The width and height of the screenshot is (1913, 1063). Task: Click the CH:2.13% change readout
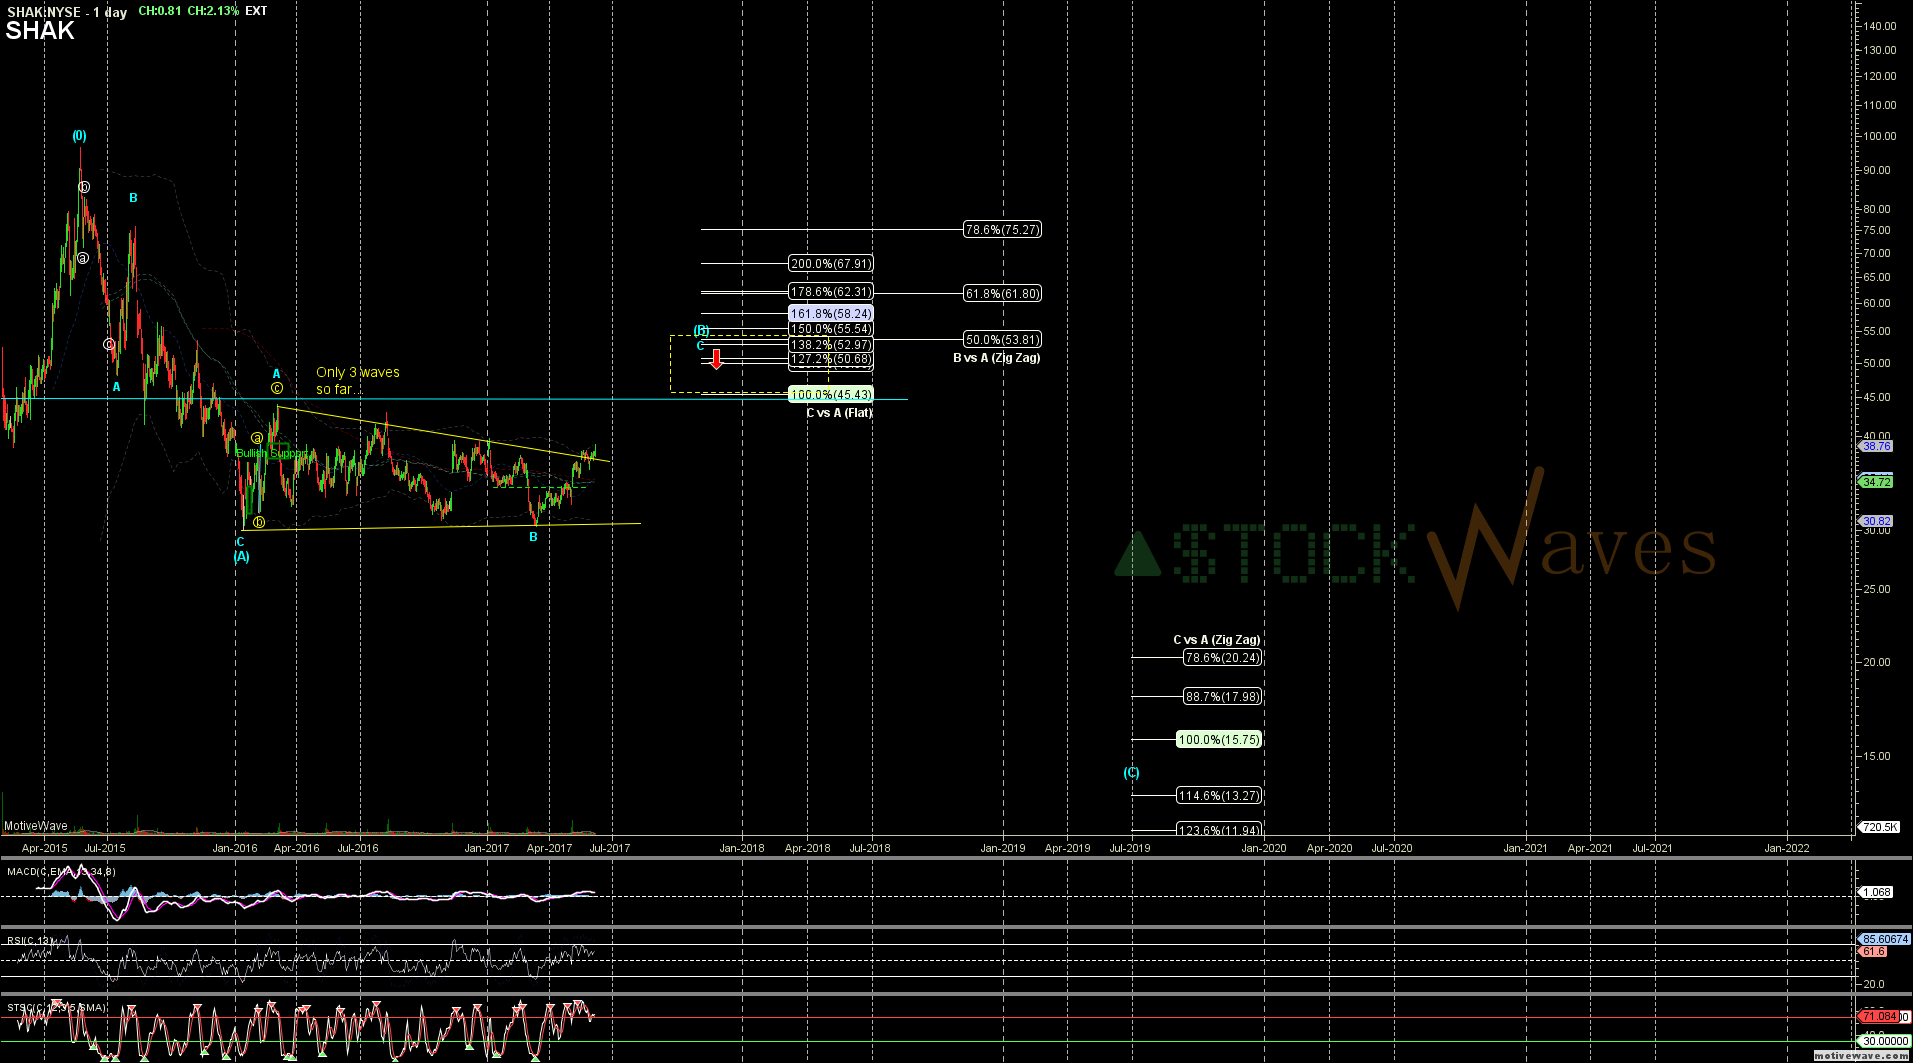click(x=213, y=11)
